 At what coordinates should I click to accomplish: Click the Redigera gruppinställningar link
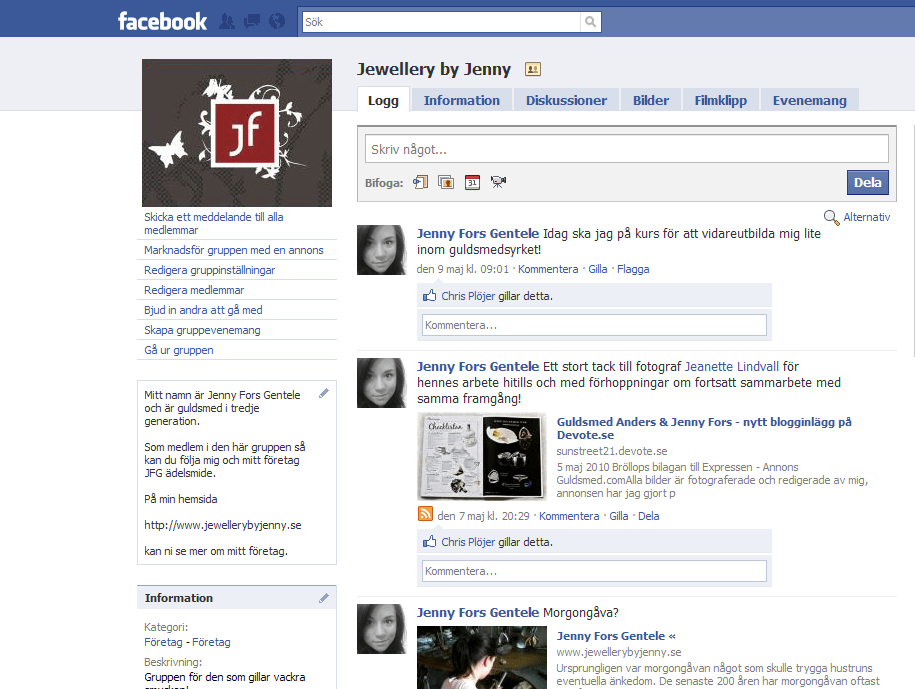coord(210,270)
